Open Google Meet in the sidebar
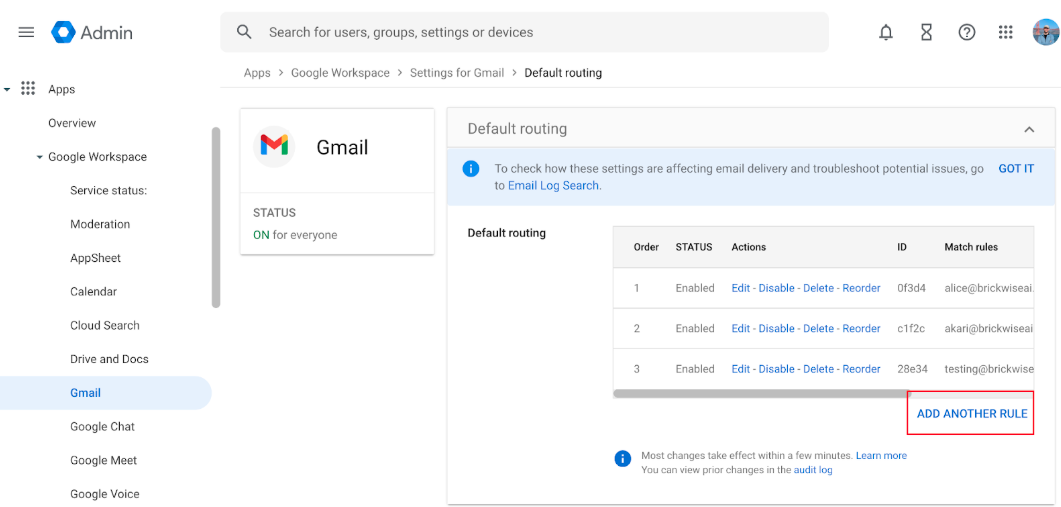The width and height of the screenshot is (1061, 507). [104, 460]
